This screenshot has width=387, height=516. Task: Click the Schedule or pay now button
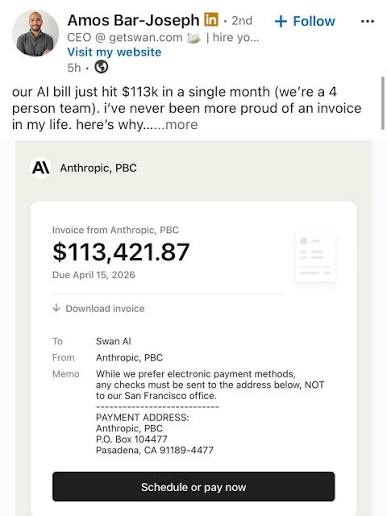click(x=194, y=487)
